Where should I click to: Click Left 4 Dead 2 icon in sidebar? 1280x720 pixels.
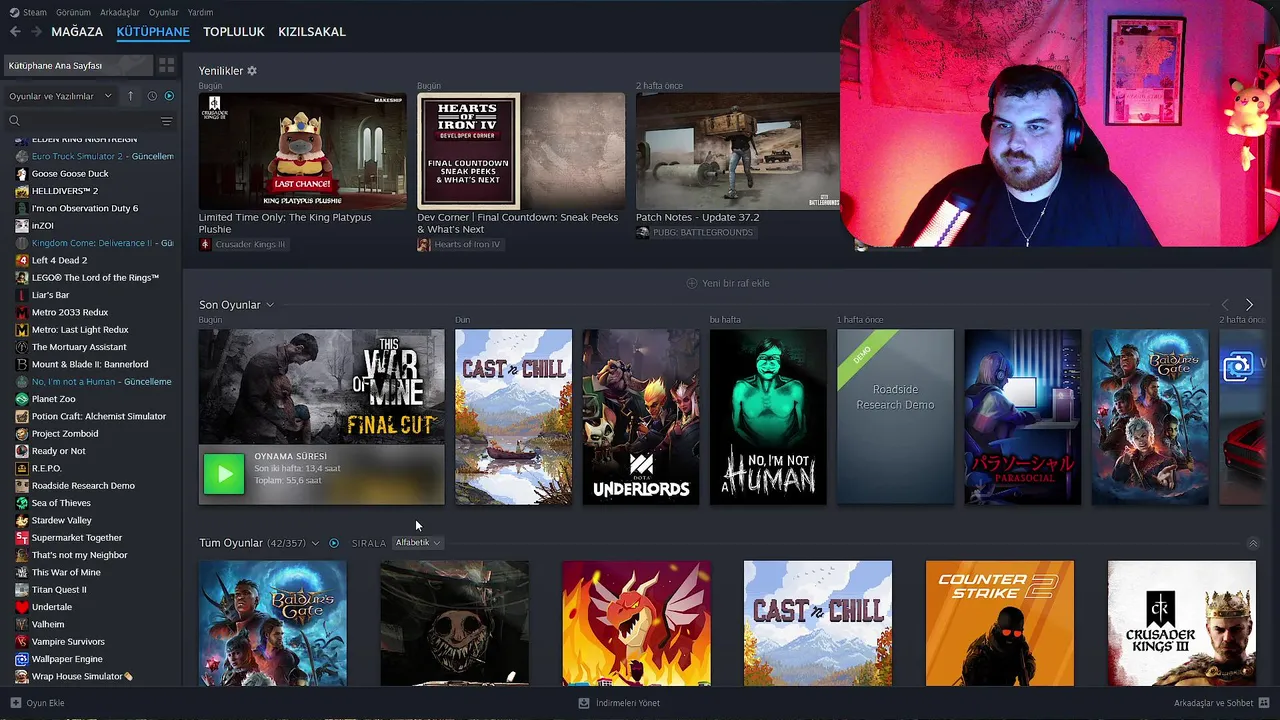pos(22,260)
